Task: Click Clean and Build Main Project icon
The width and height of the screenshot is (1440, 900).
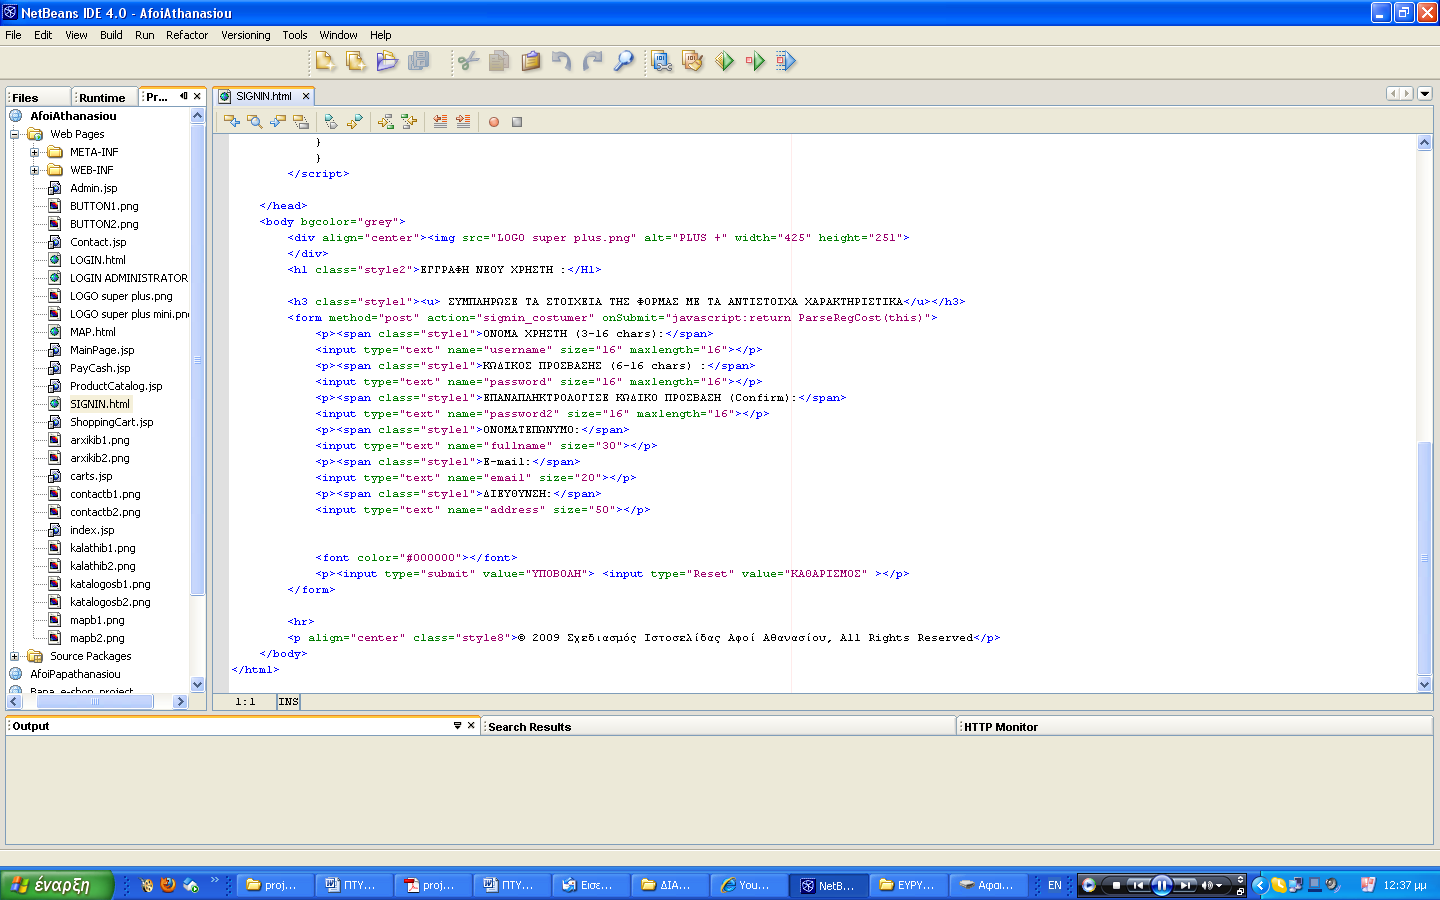Action: [692, 61]
